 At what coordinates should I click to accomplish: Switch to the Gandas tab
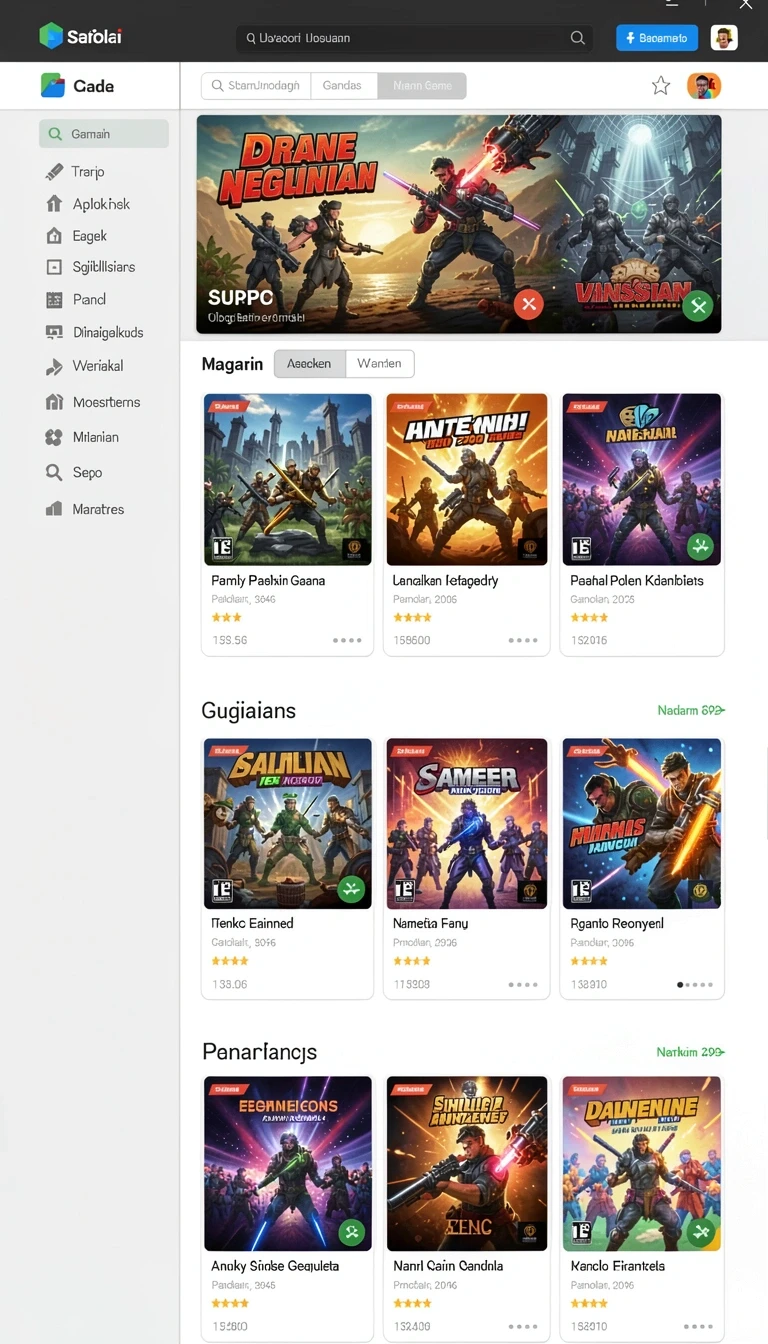click(x=342, y=86)
